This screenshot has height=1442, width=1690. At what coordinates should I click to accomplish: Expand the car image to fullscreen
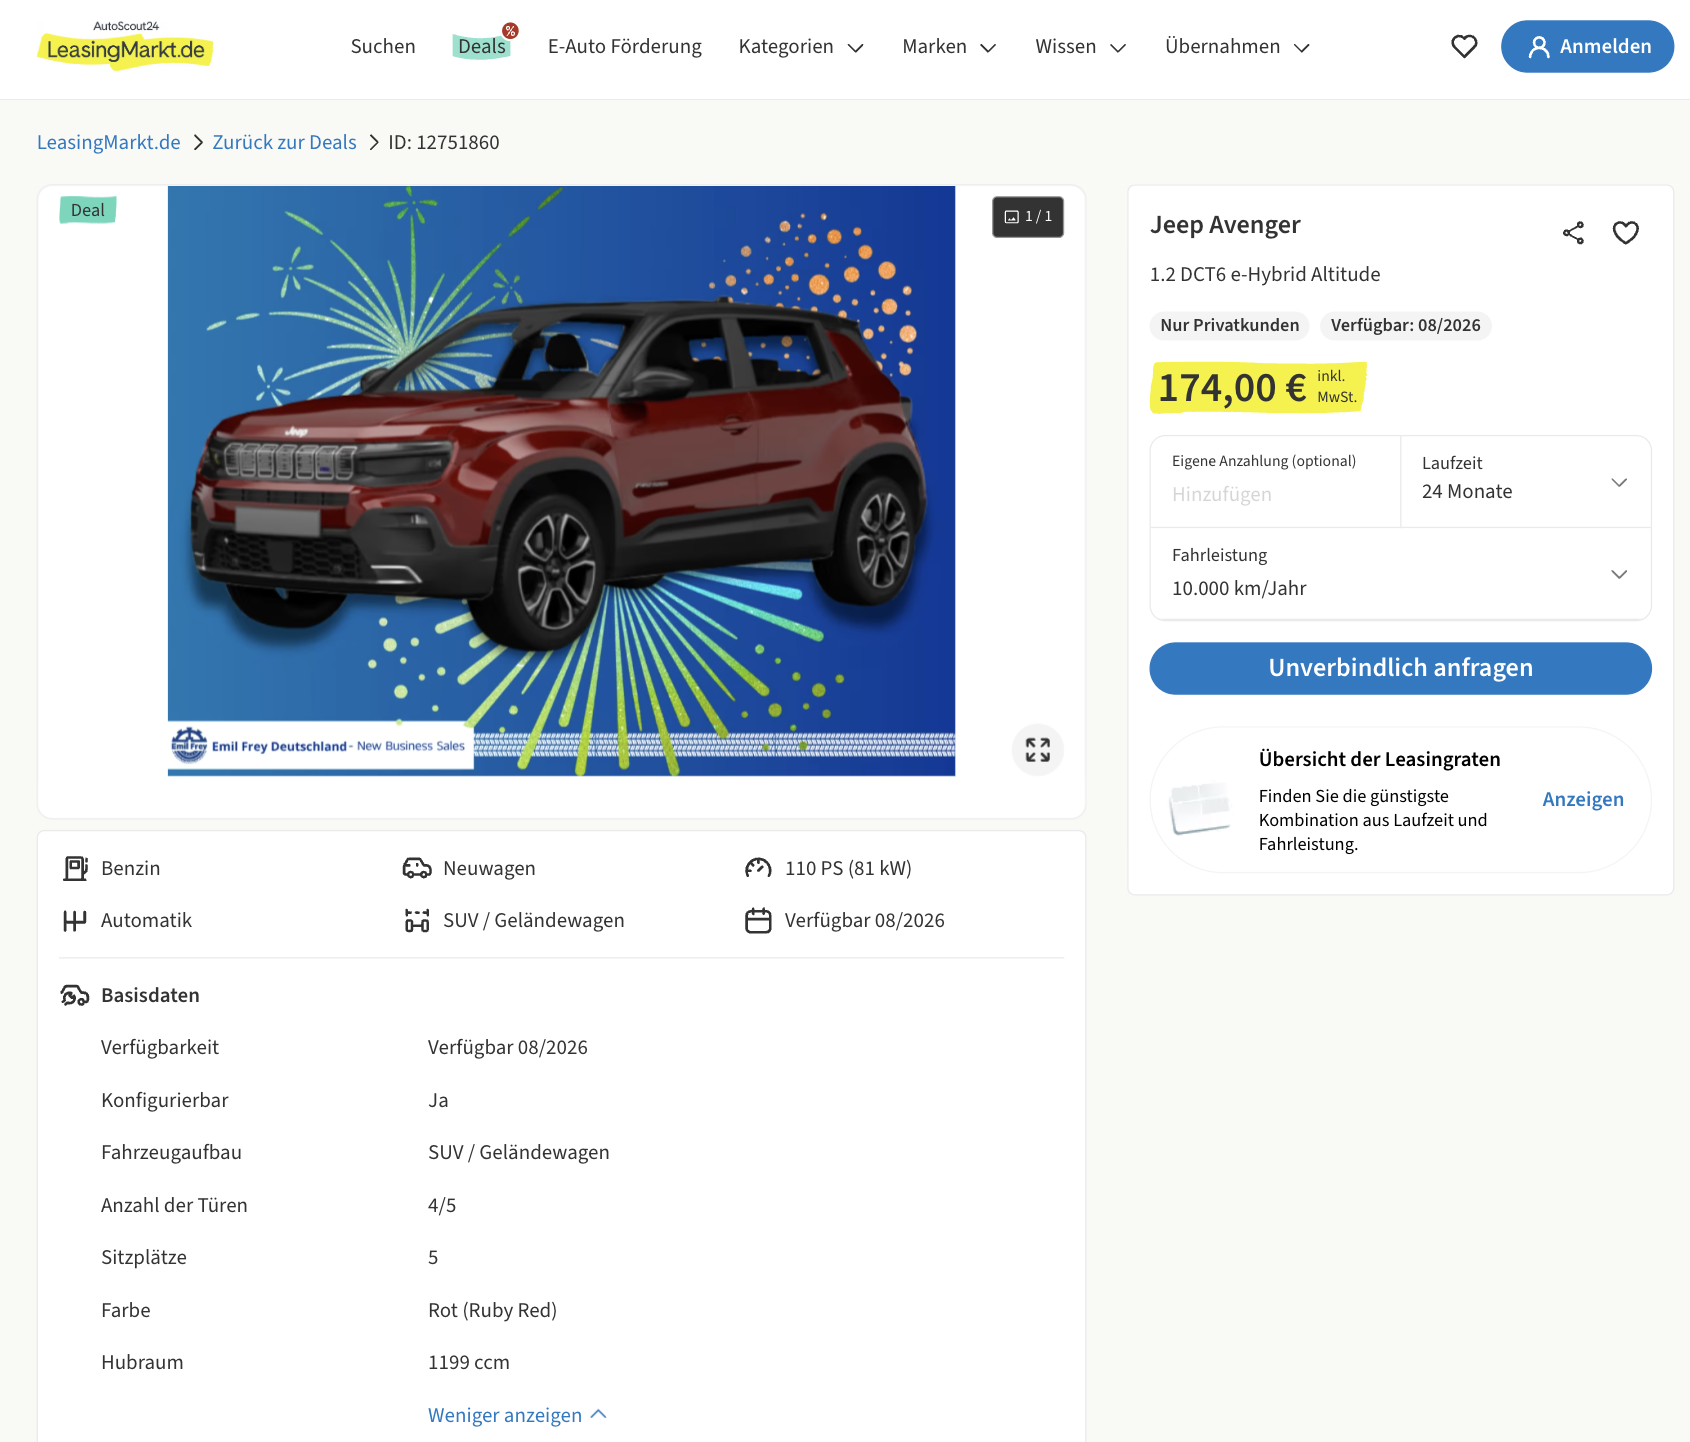[1037, 750]
